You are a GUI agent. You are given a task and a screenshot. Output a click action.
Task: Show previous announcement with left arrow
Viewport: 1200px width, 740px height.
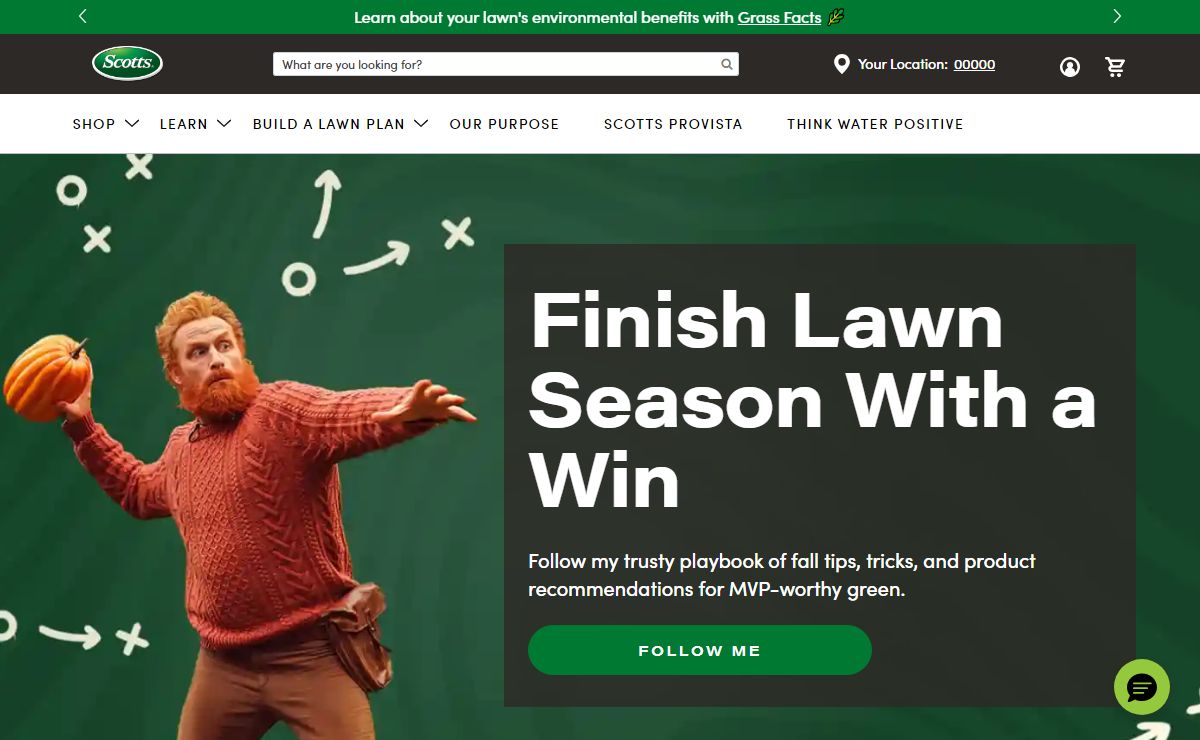pos(82,16)
